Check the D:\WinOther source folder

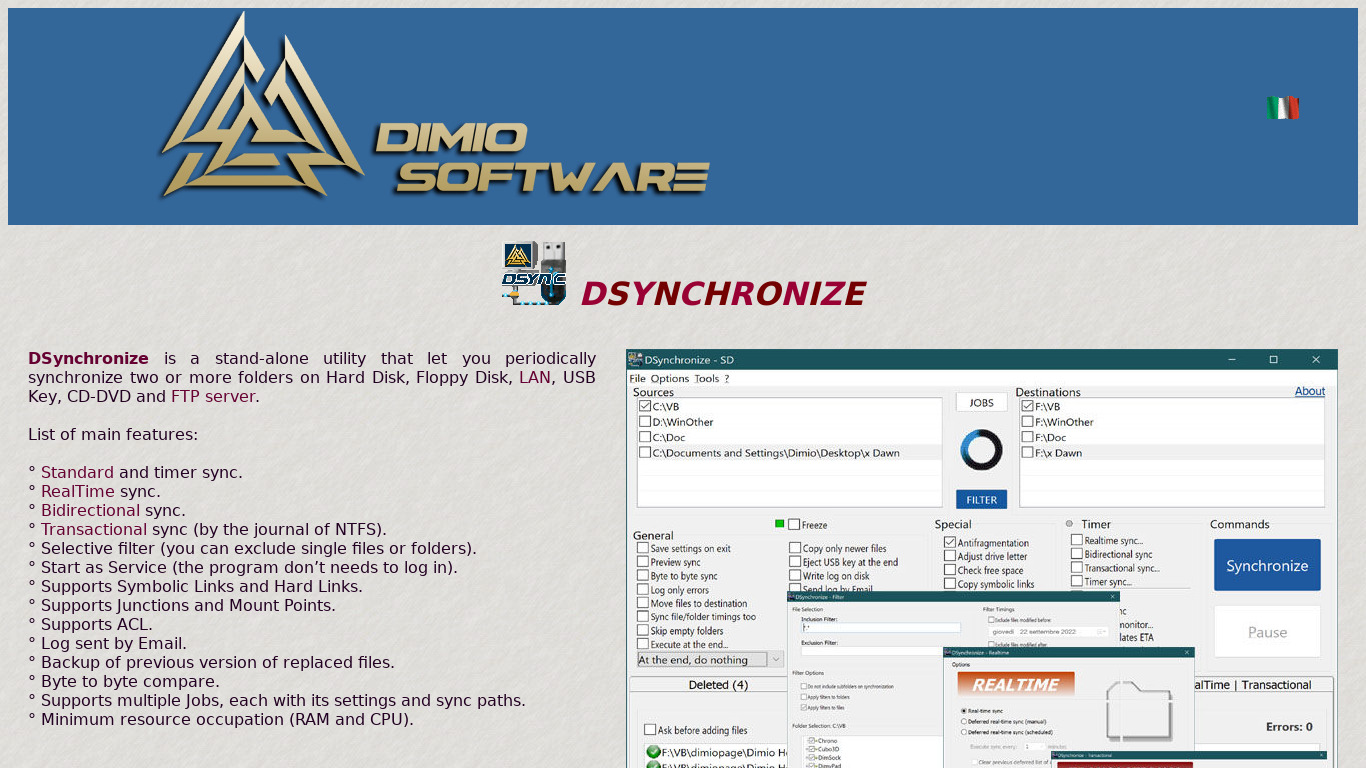click(644, 422)
